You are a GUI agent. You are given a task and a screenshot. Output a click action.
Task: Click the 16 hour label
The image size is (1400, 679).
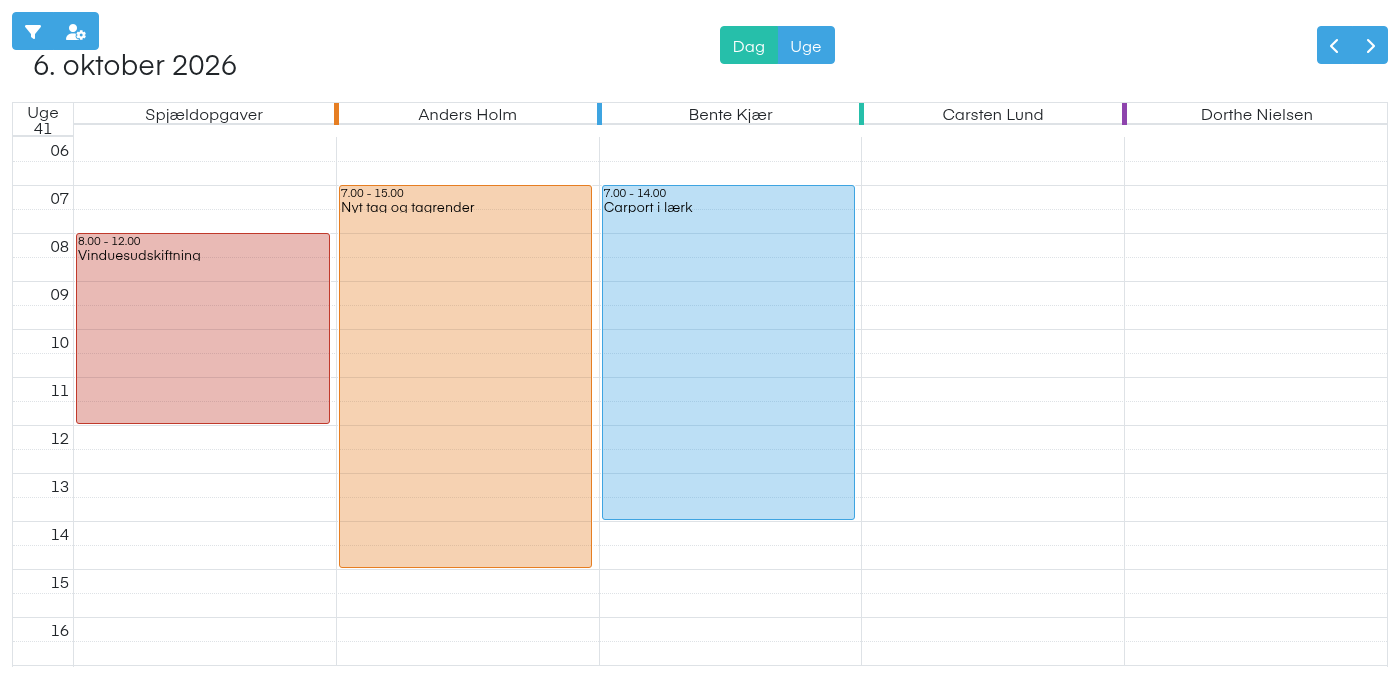pos(60,631)
